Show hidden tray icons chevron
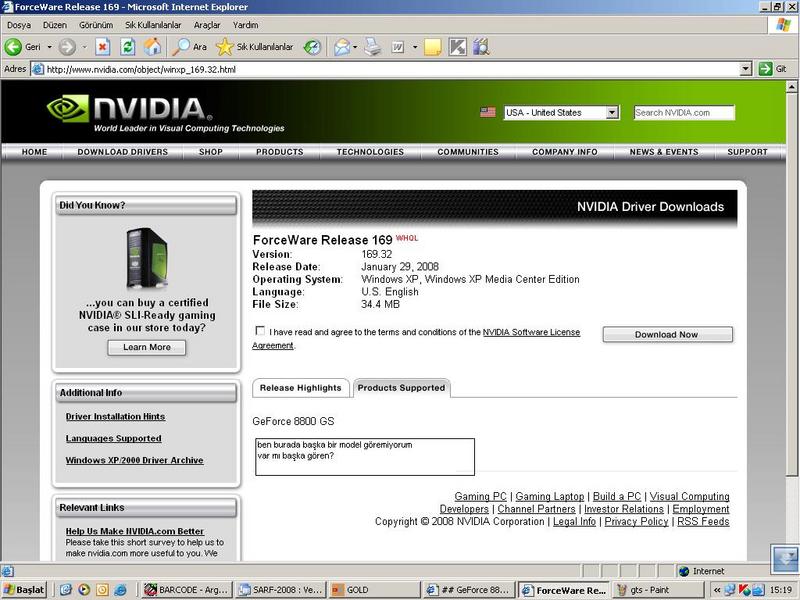800x600 pixels. [716, 590]
